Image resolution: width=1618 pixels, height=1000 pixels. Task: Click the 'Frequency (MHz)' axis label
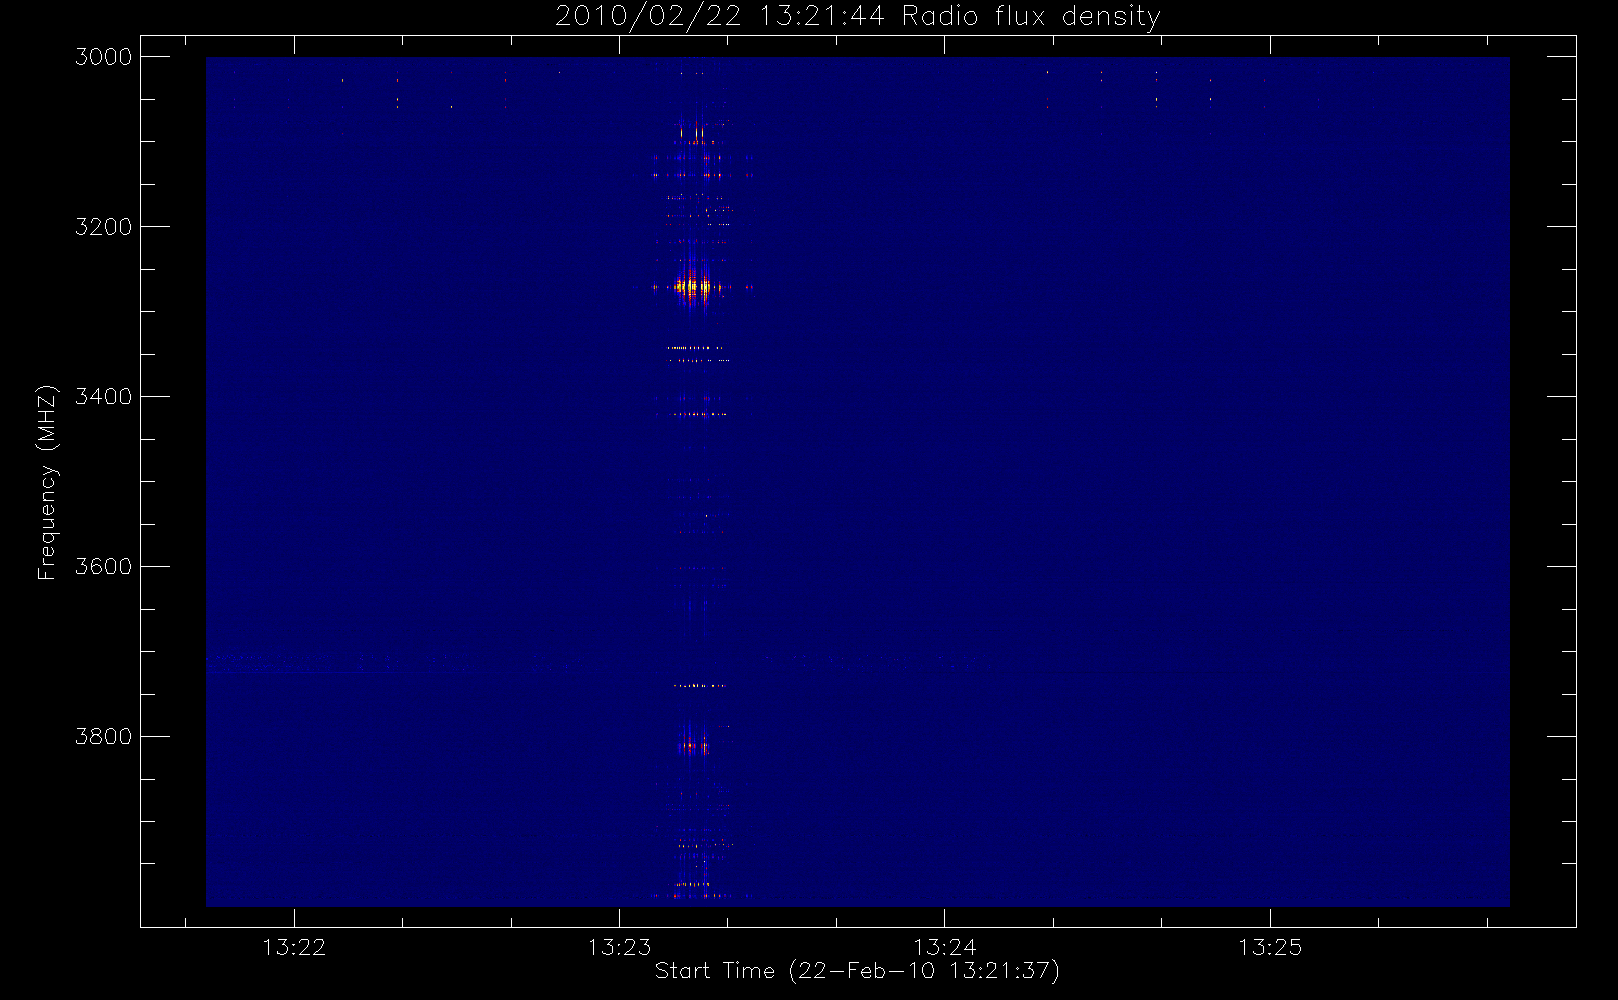tap(46, 482)
